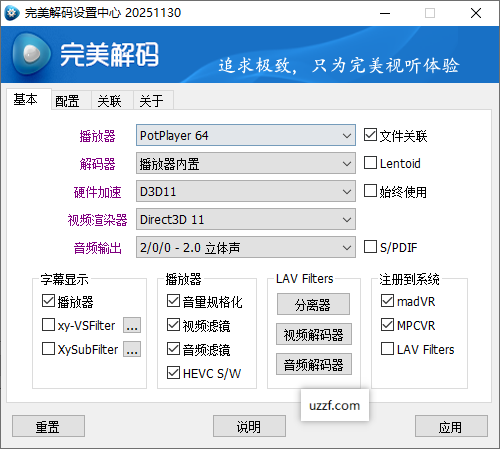Click the 硬件加速 label
Image resolution: width=500 pixels, height=449 pixels.
tap(97, 192)
